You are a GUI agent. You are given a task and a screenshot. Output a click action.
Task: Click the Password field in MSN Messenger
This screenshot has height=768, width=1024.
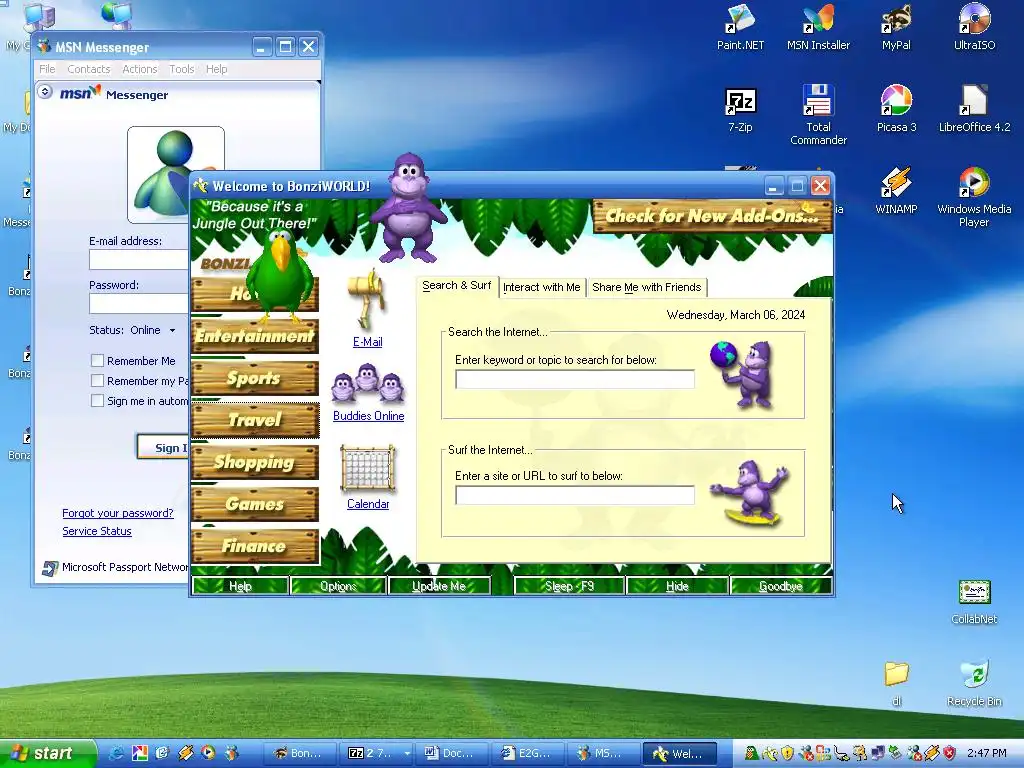(x=139, y=304)
